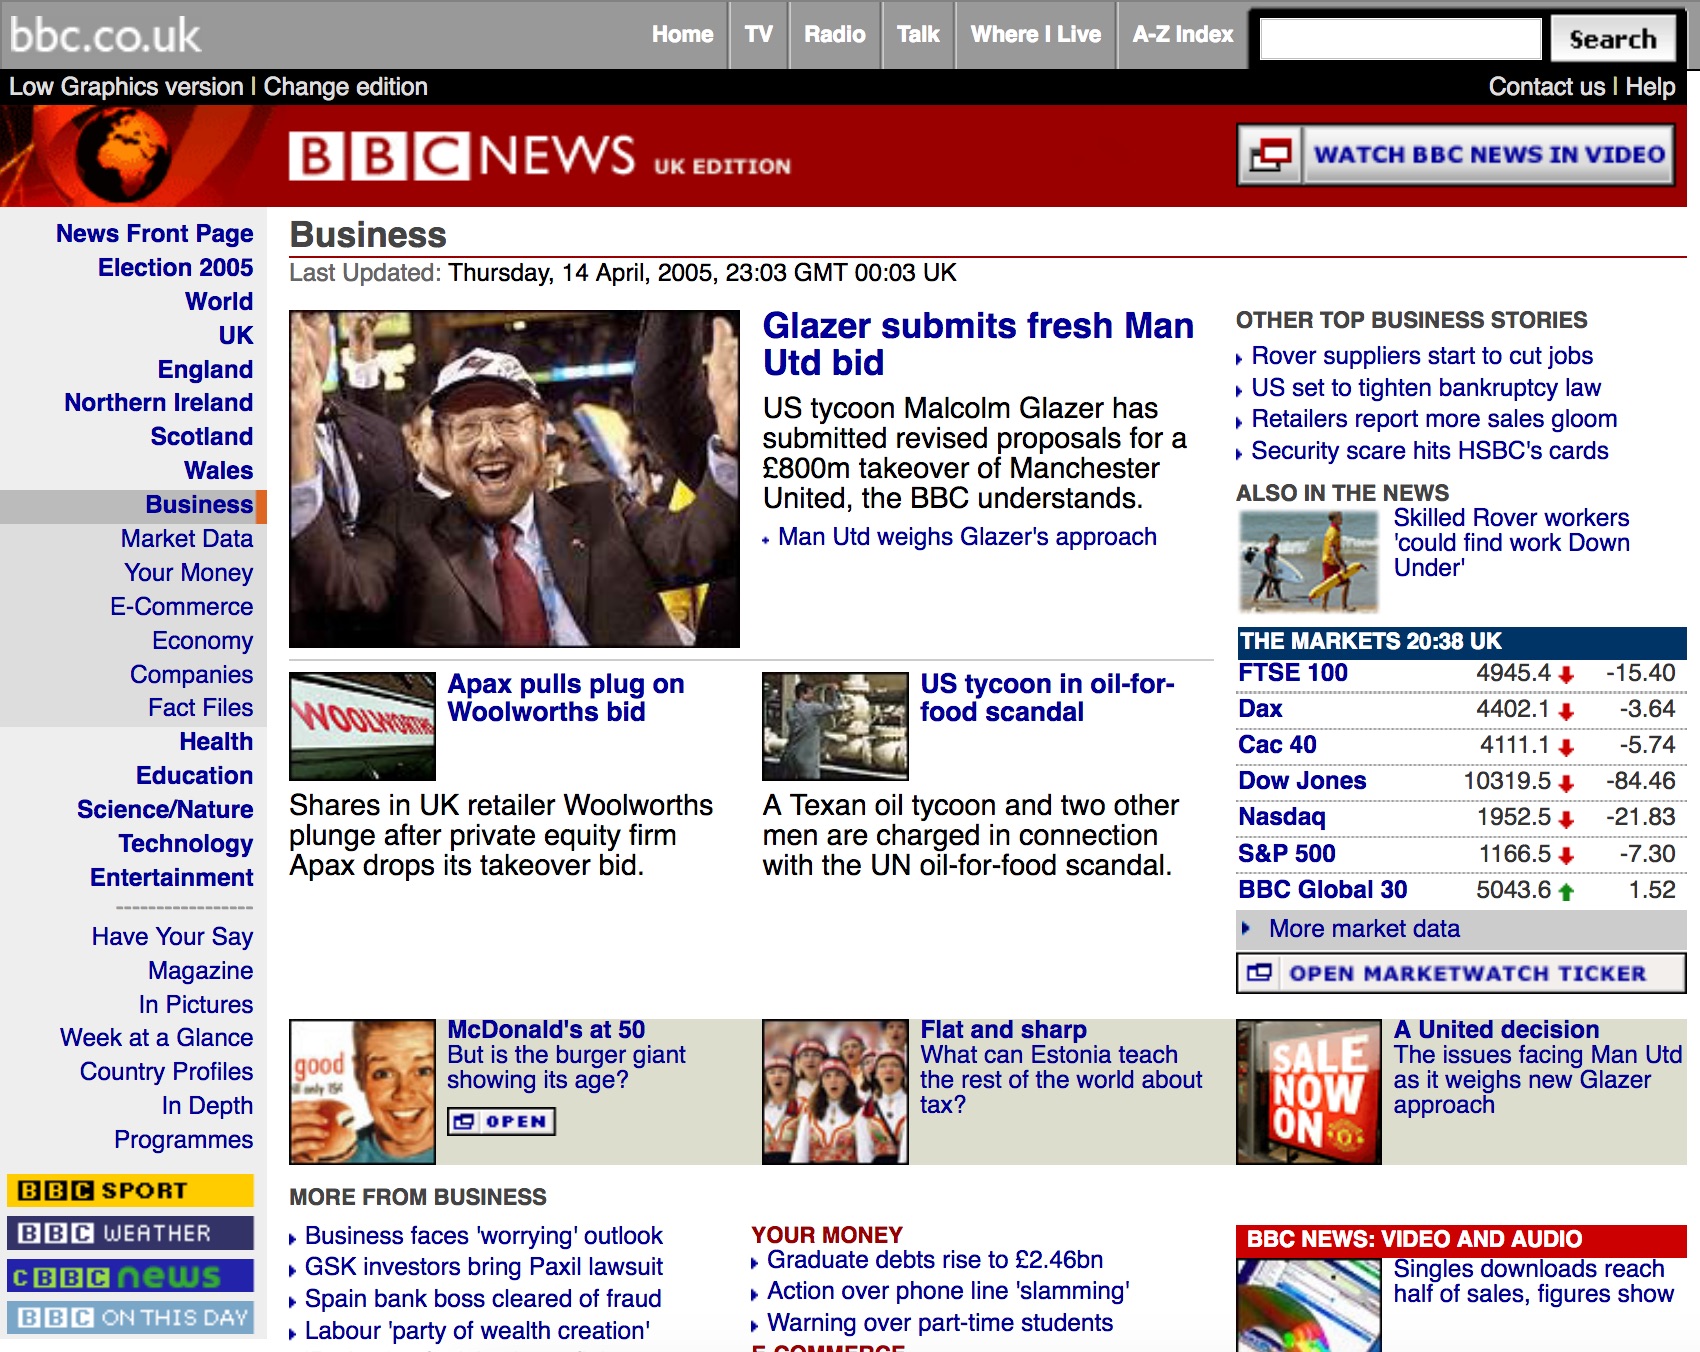Click the surfers beach thumbnail
Image resolution: width=1700 pixels, height=1352 pixels.
pyautogui.click(x=1308, y=561)
